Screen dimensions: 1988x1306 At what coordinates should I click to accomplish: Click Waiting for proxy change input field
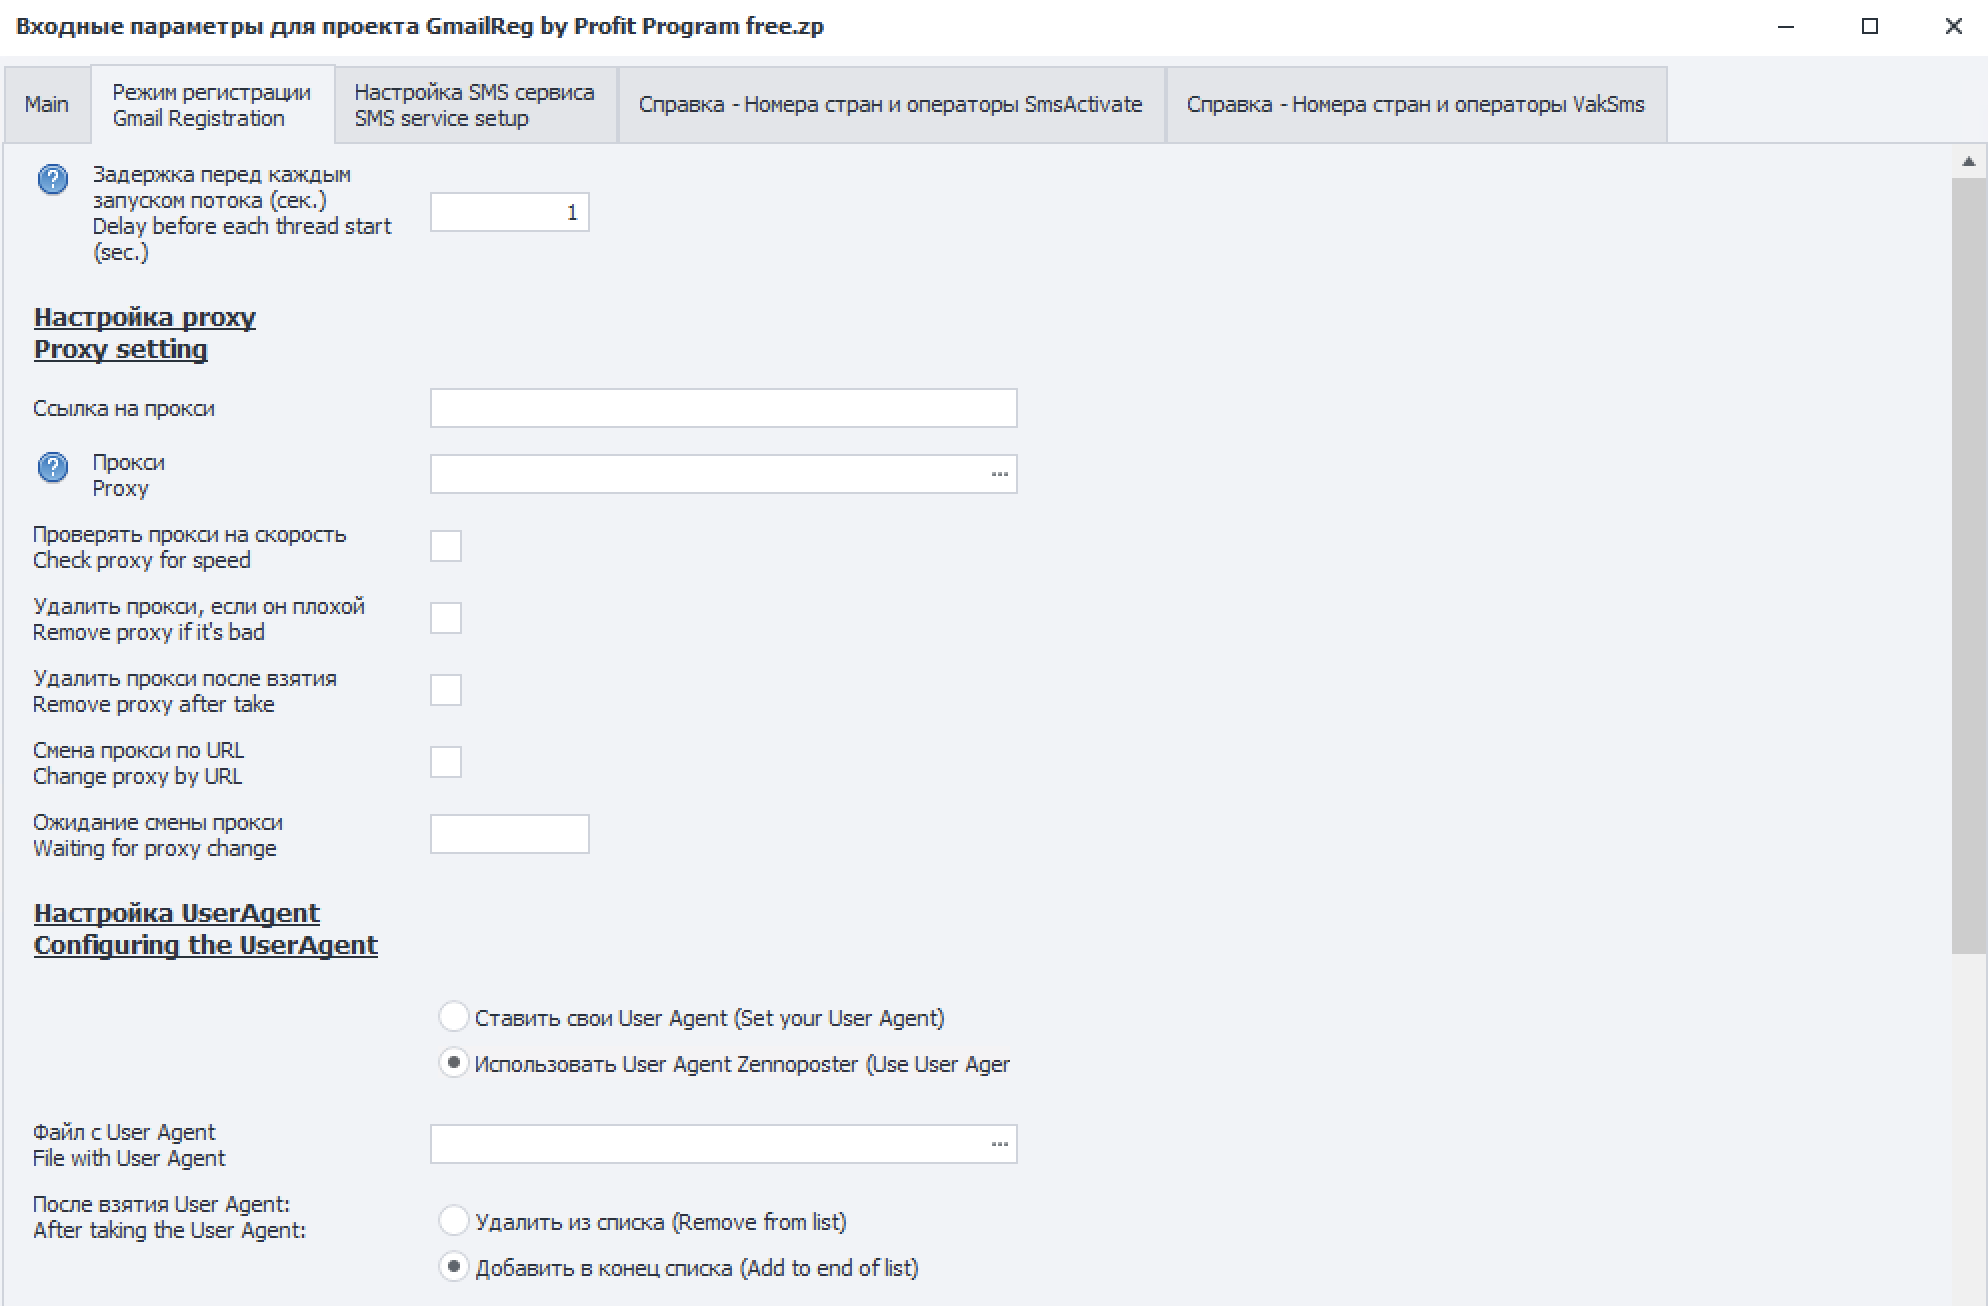click(x=509, y=834)
